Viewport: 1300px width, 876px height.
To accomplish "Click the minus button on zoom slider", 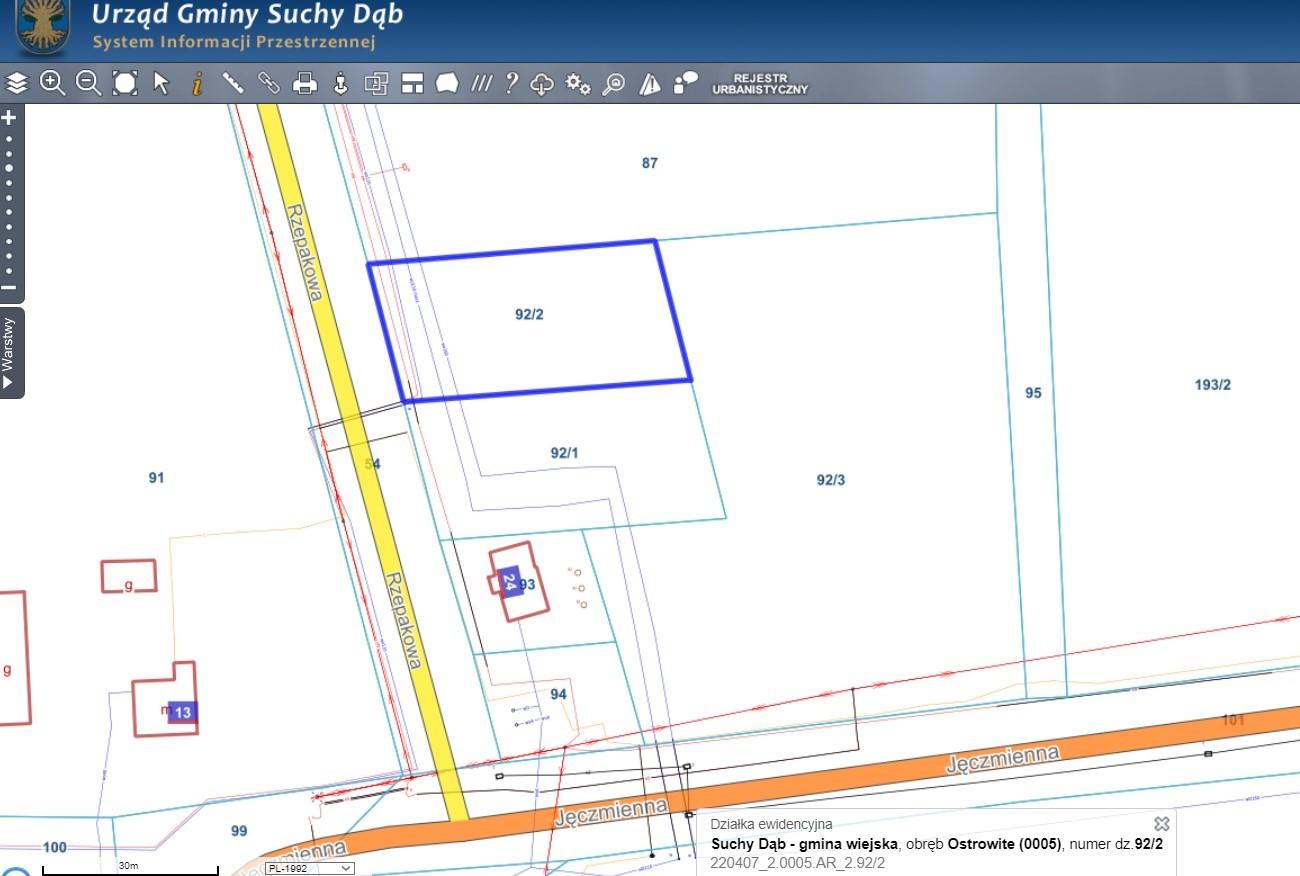I will click(x=9, y=288).
